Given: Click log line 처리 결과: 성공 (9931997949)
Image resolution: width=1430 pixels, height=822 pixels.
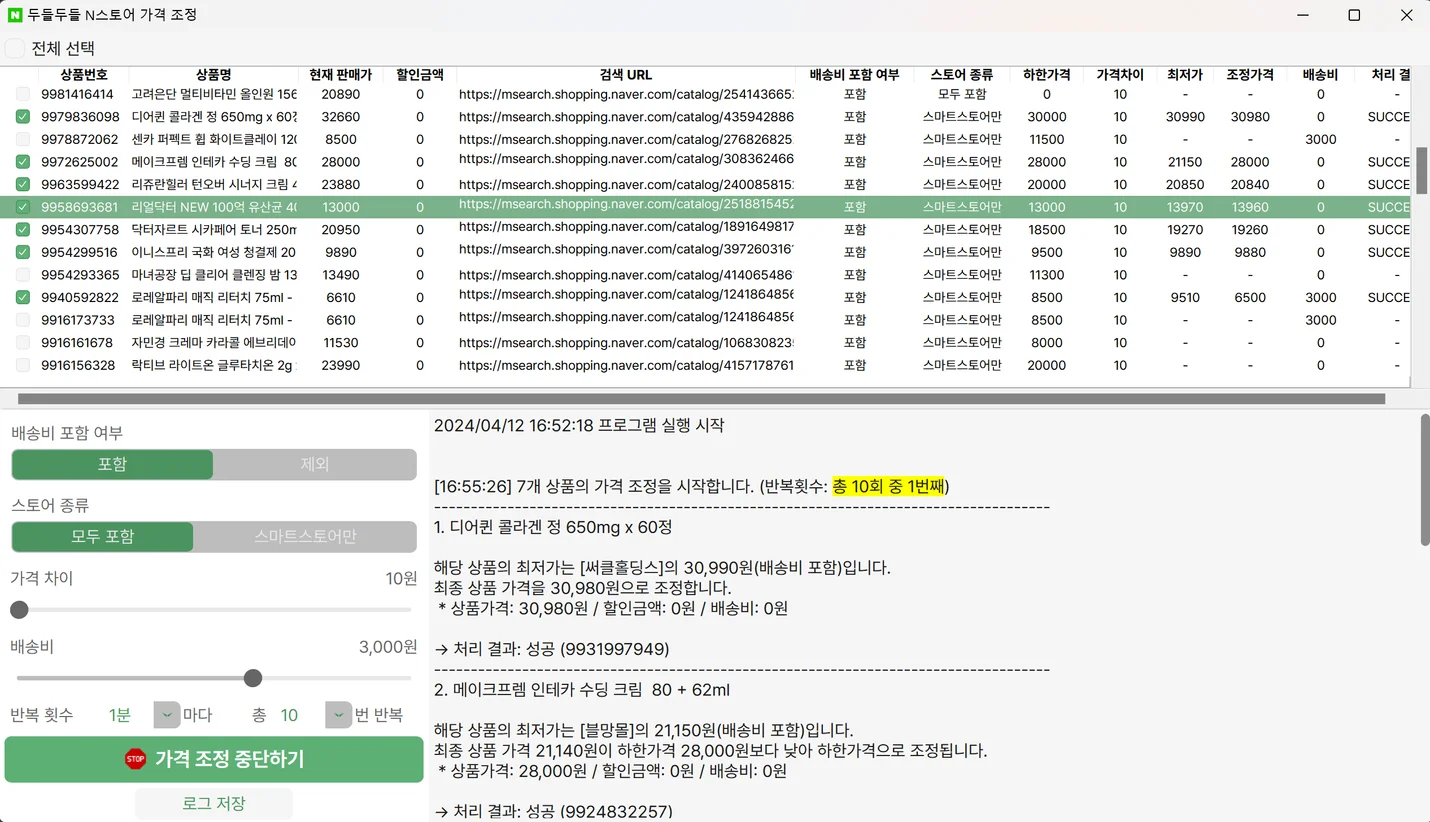Looking at the screenshot, I should click(x=552, y=649).
